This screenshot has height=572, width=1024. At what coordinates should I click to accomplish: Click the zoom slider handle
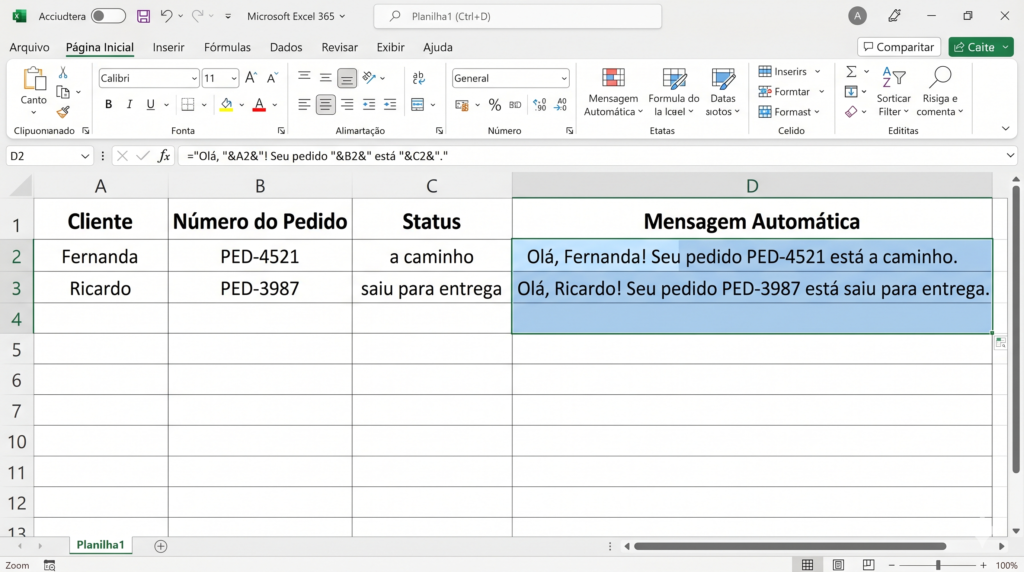tap(938, 565)
